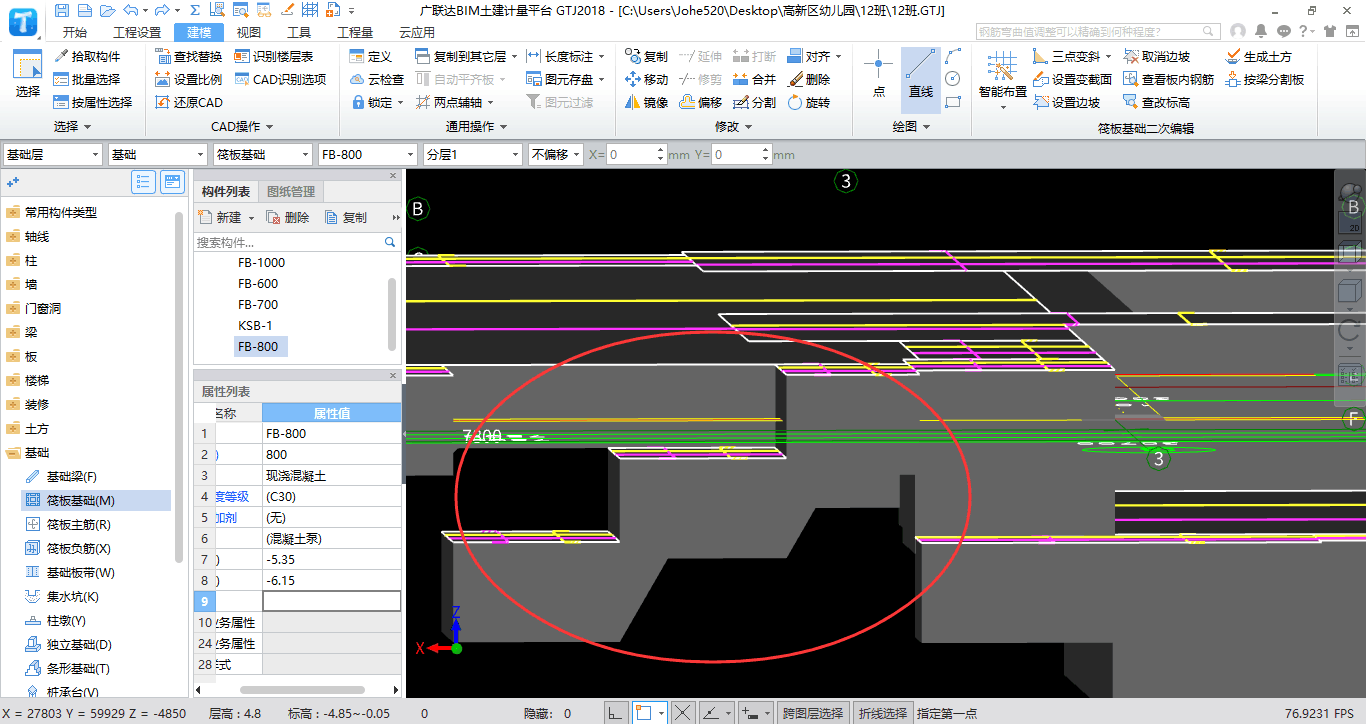Image resolution: width=1366 pixels, height=724 pixels.
Task: Select the 拾取构件 eyedropper tool
Action: [87, 56]
